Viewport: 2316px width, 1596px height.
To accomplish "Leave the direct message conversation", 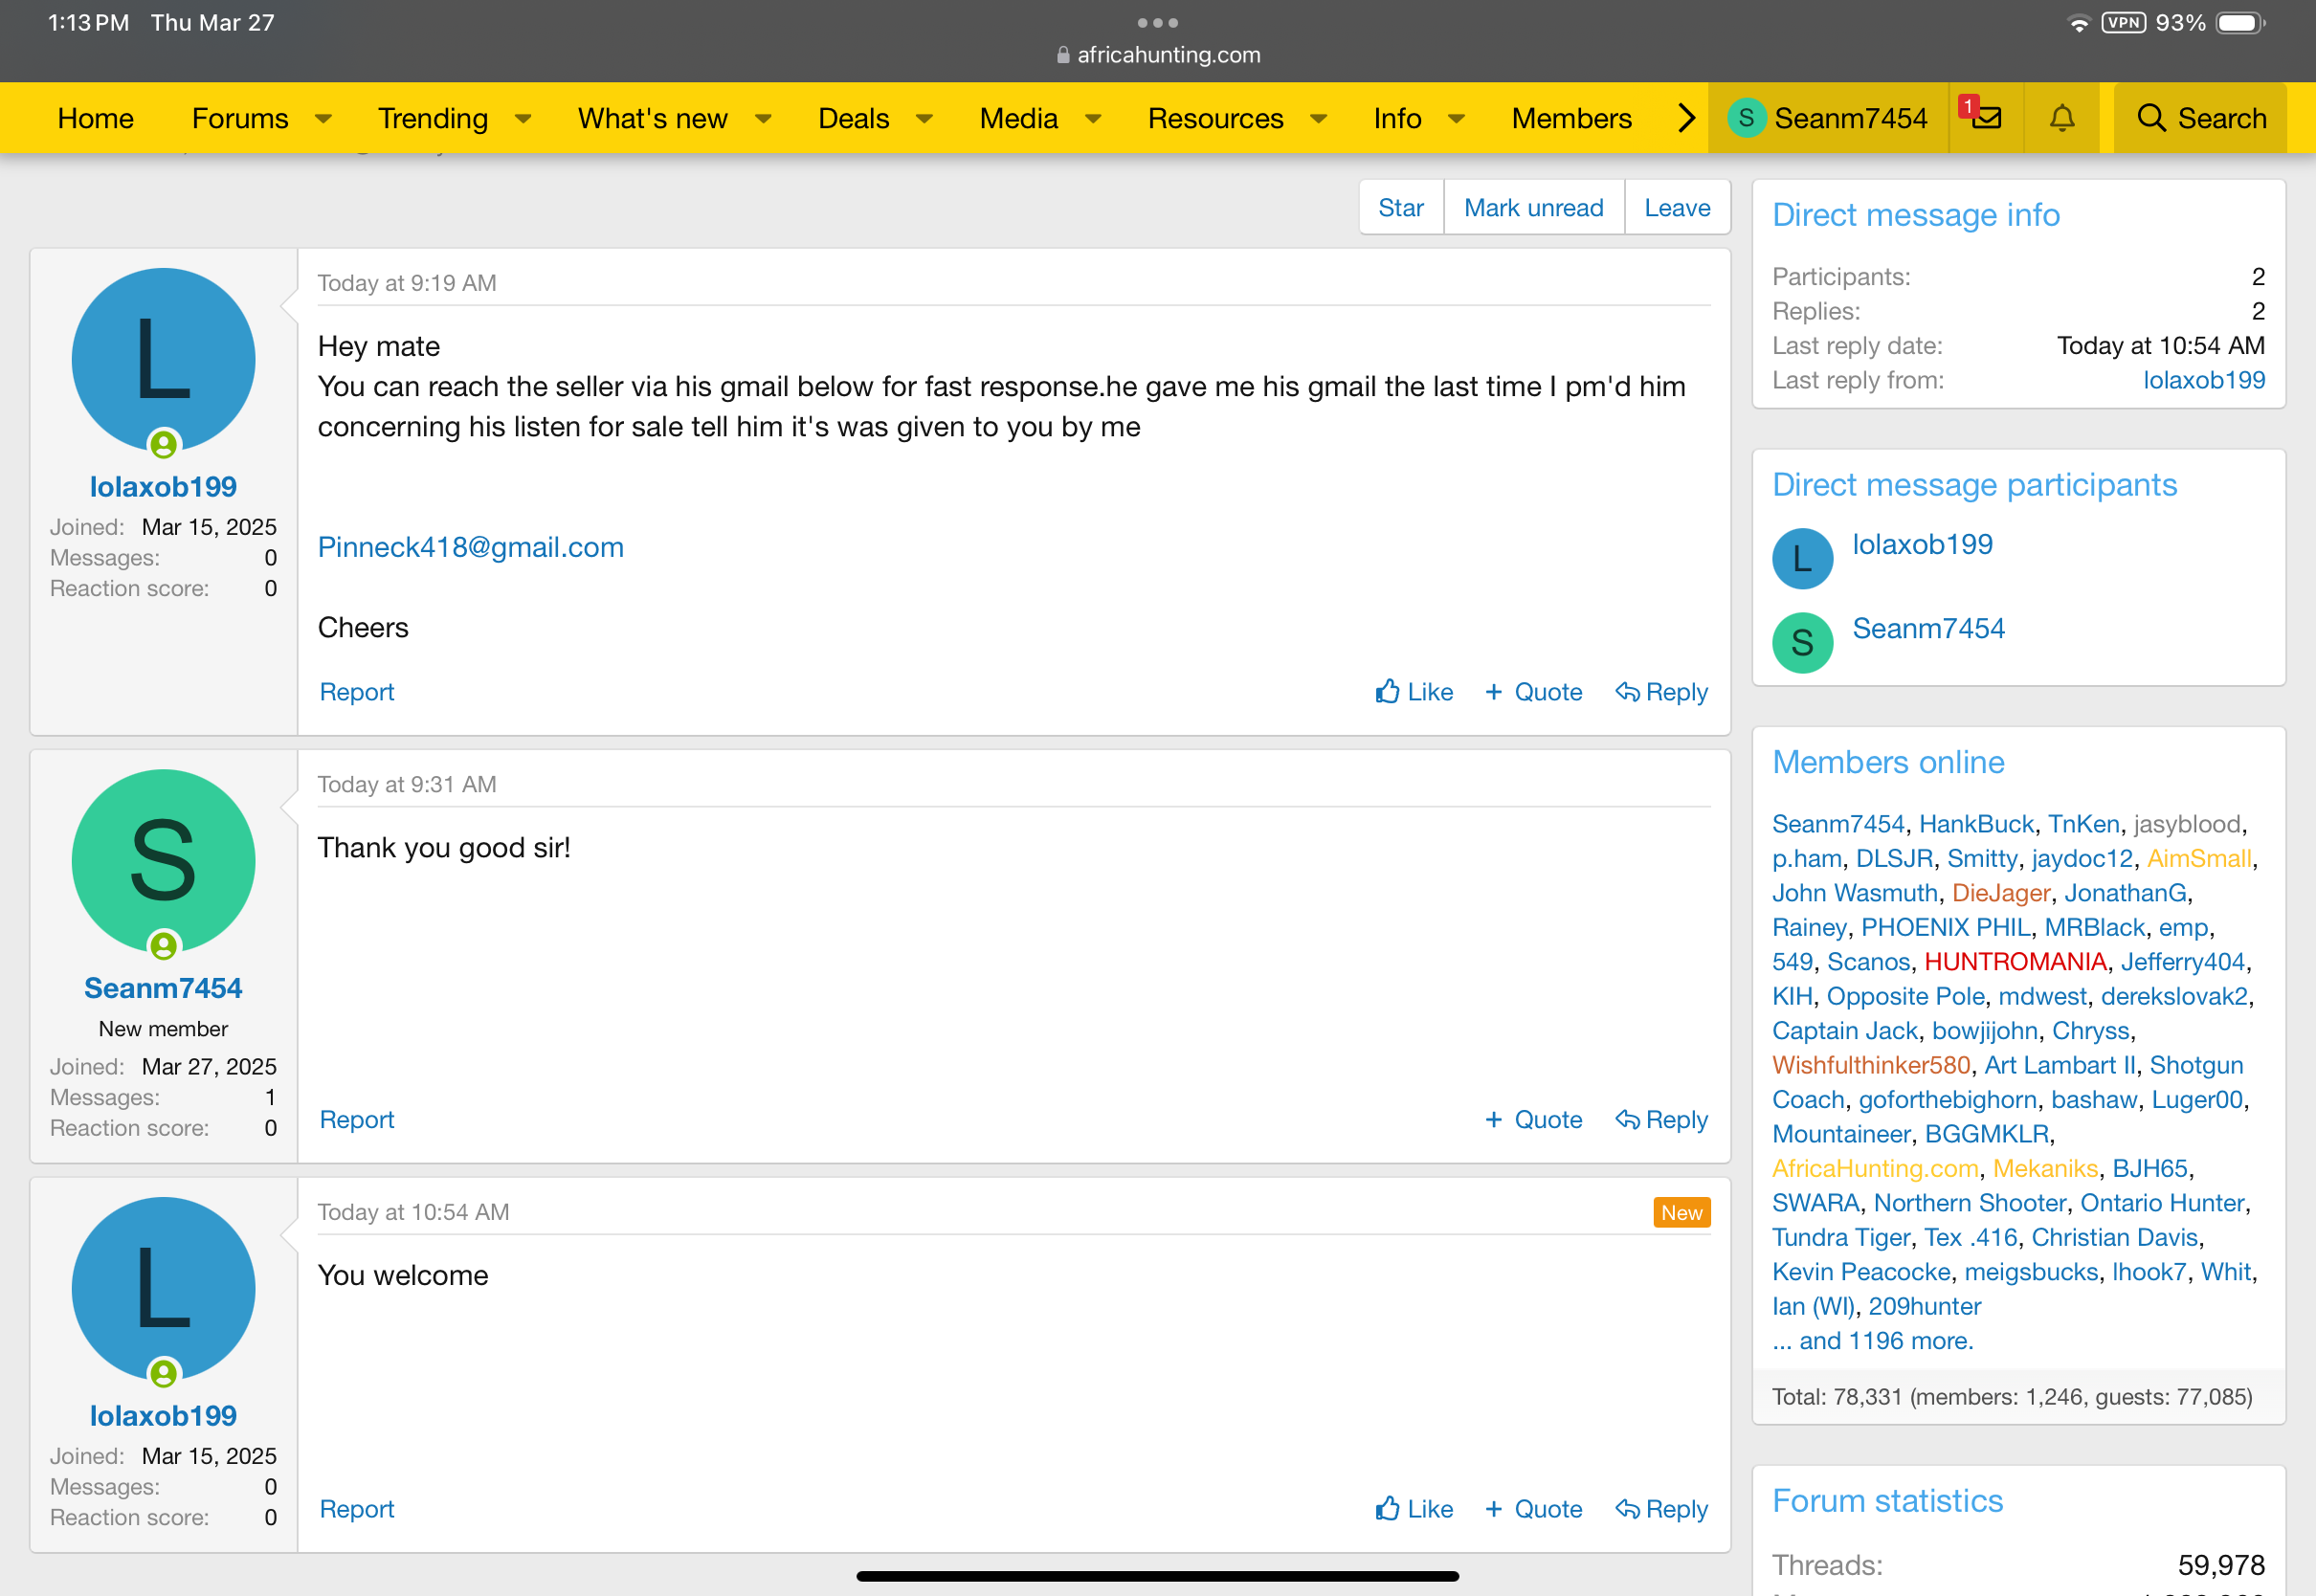I will click(x=1677, y=208).
